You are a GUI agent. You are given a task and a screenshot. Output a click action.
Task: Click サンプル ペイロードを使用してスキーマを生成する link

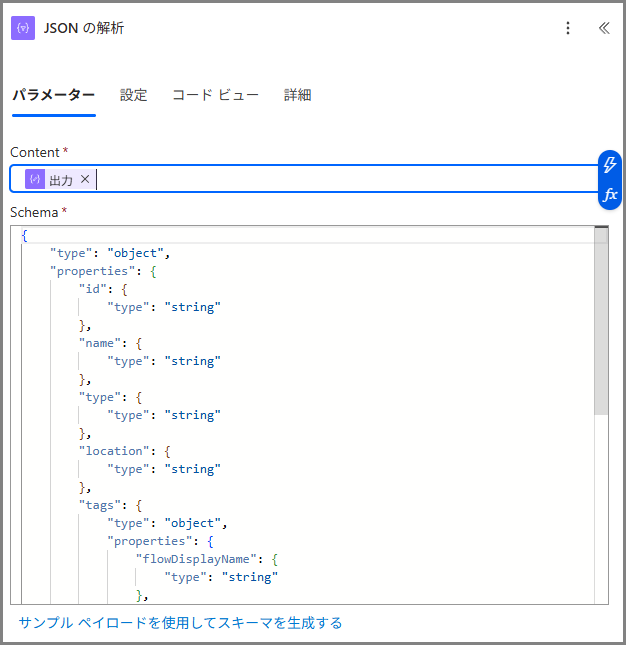(x=180, y=623)
